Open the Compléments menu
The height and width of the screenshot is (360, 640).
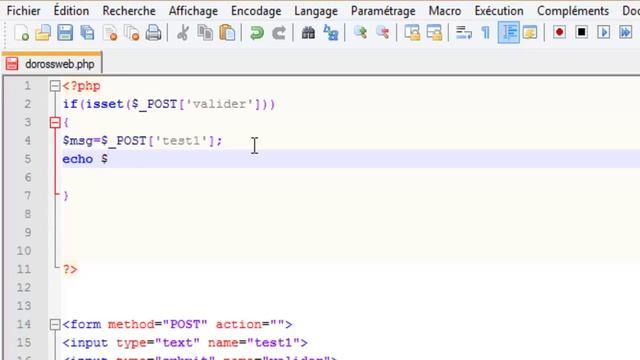pos(573,11)
